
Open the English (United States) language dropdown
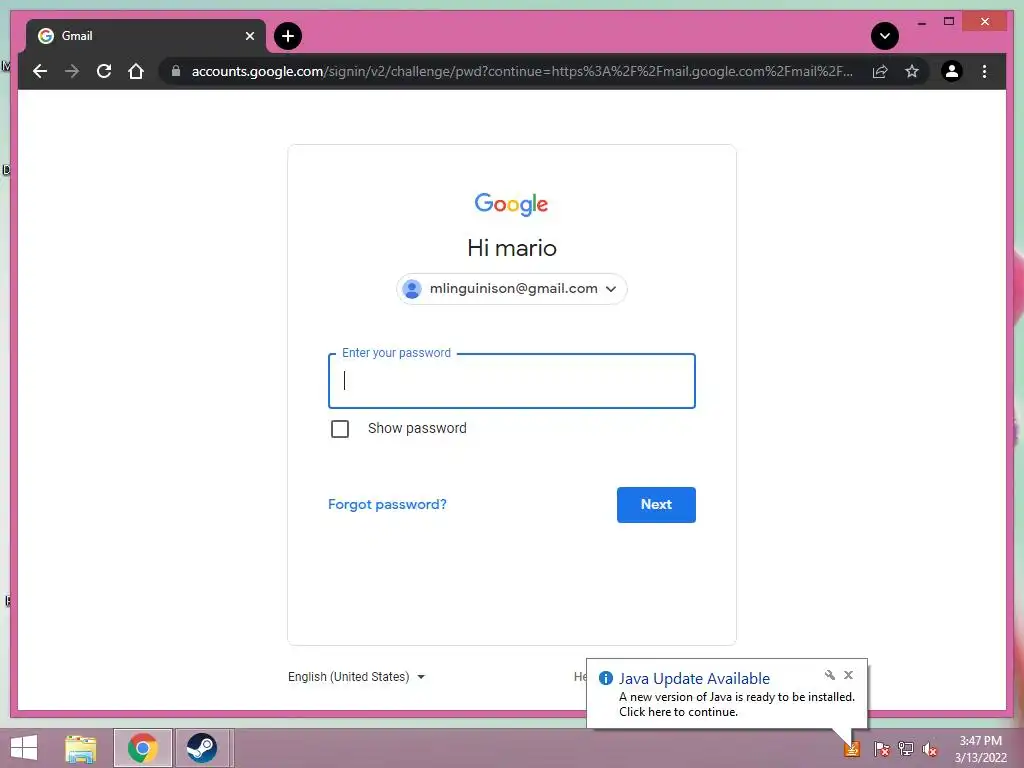(357, 677)
